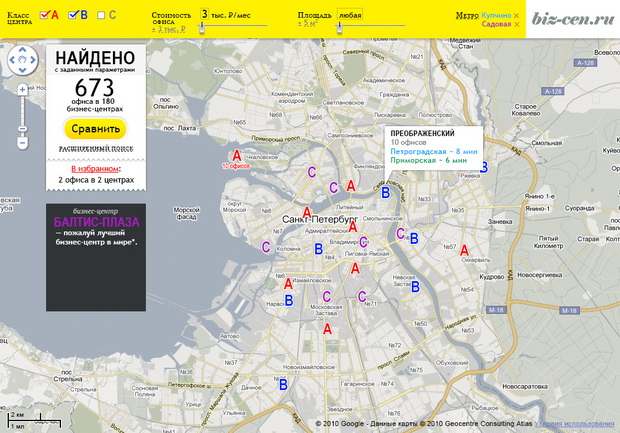The image size is (620, 433).
Task: Click red A marker labeled 10 офисов
Action: click(236, 155)
